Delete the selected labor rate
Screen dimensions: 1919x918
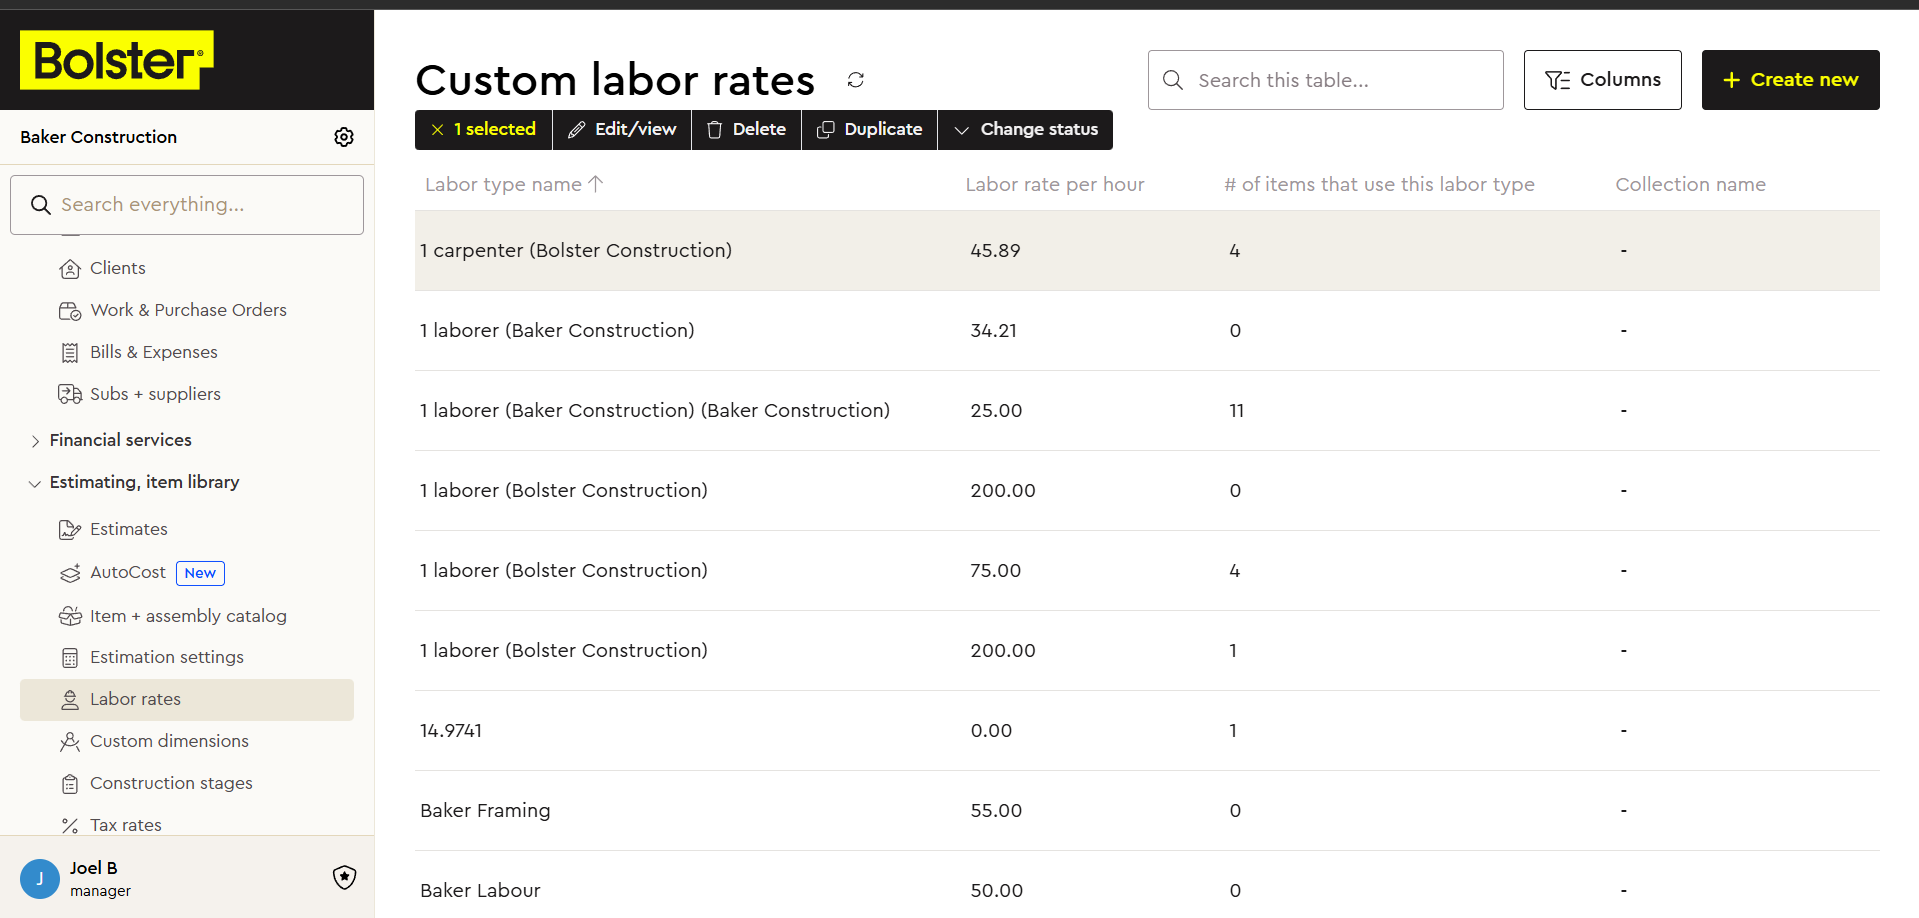pos(746,130)
